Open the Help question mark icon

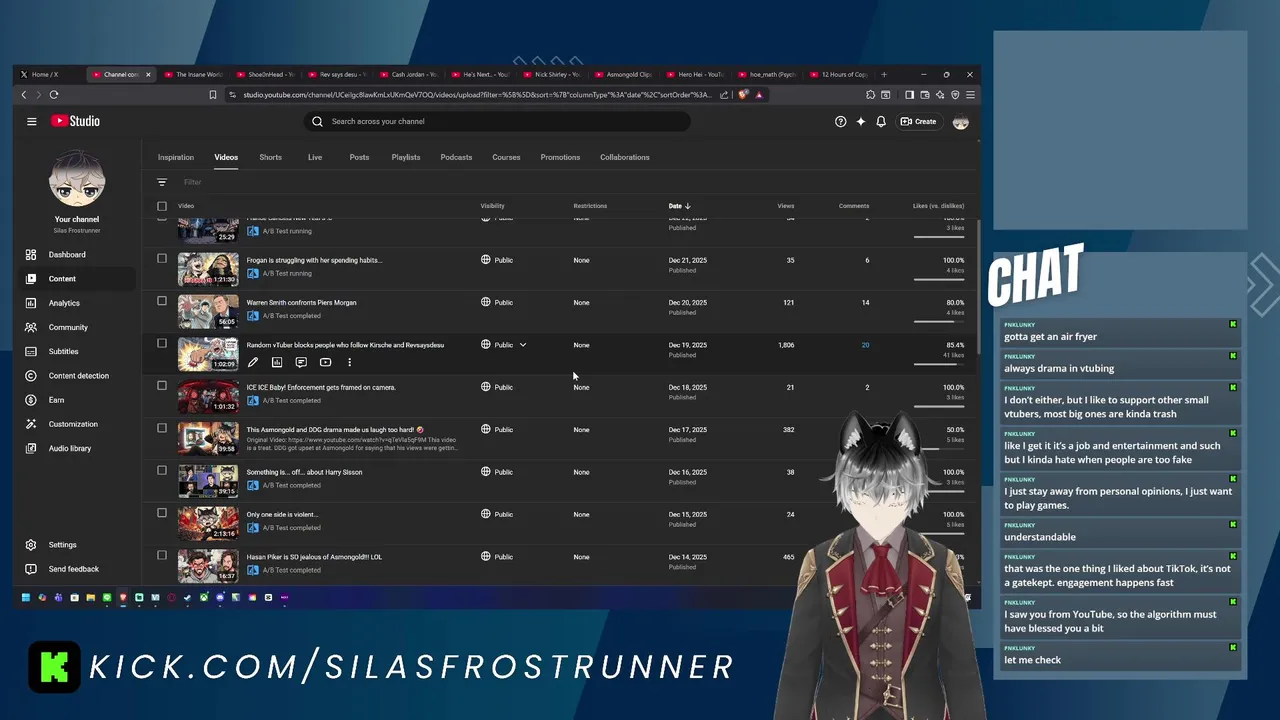tap(840, 121)
